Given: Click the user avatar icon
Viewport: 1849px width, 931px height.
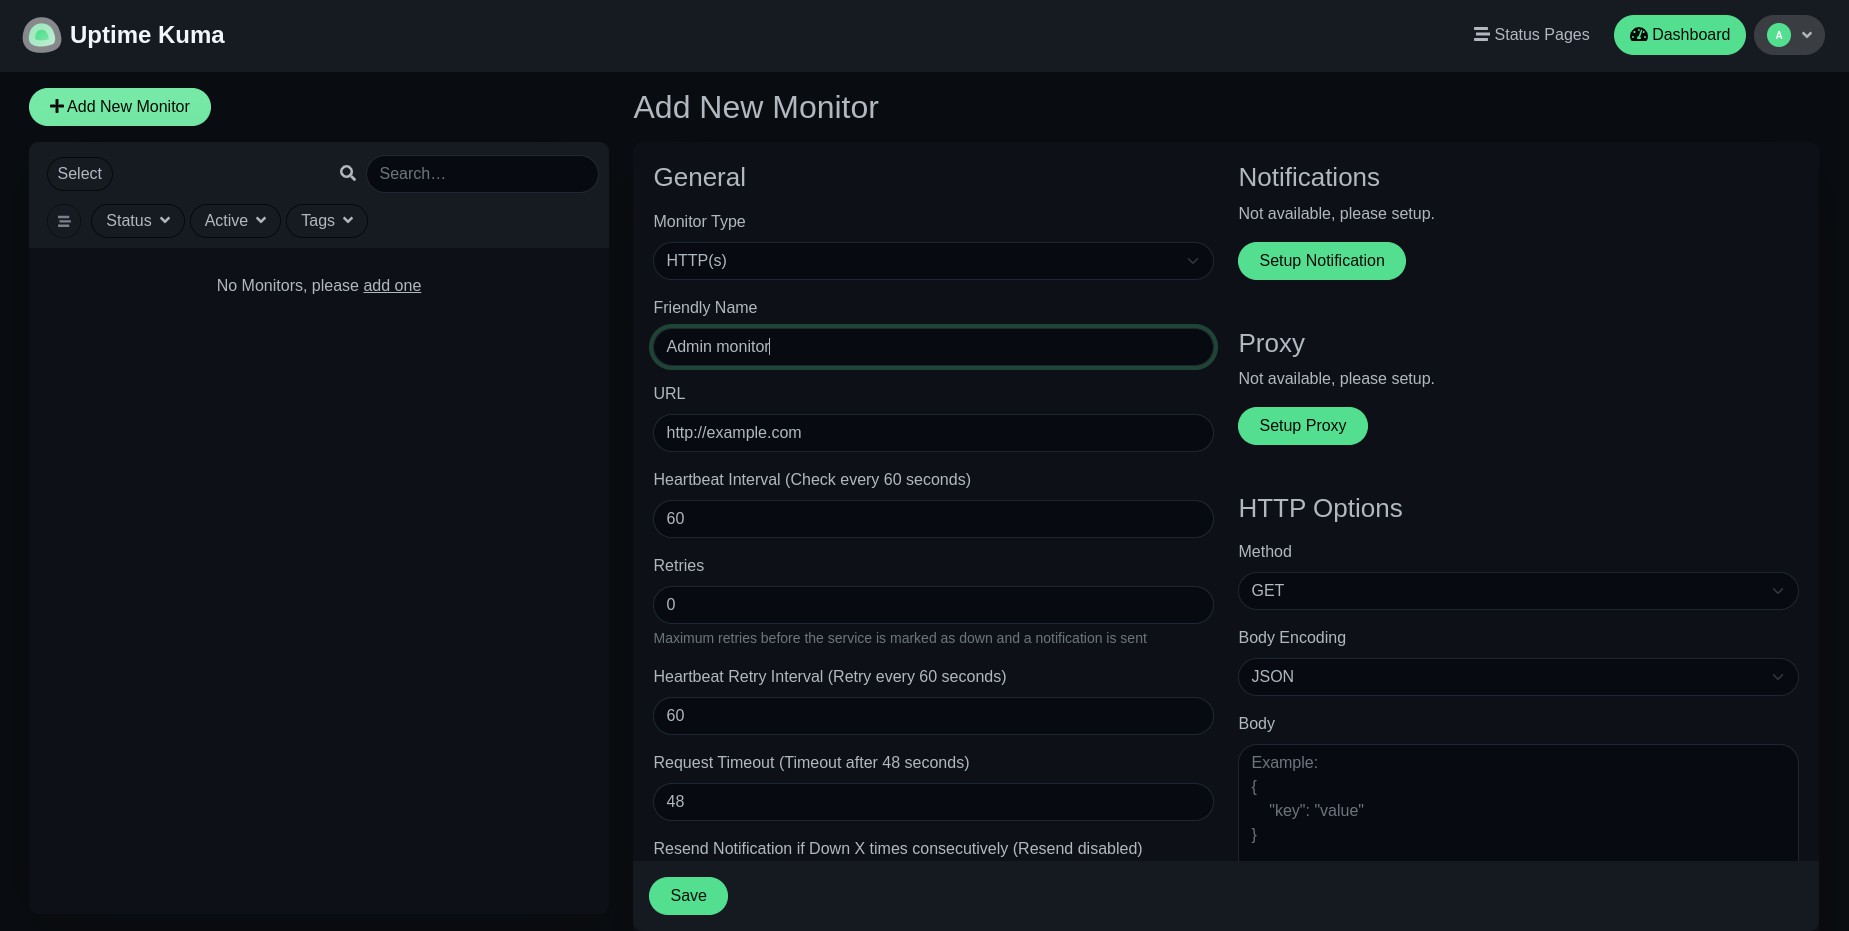Looking at the screenshot, I should coord(1778,35).
